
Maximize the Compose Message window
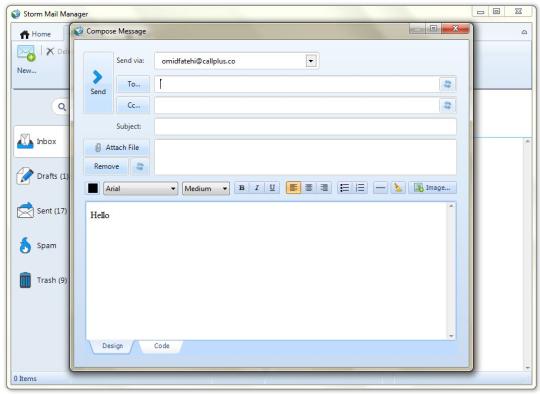click(x=434, y=29)
